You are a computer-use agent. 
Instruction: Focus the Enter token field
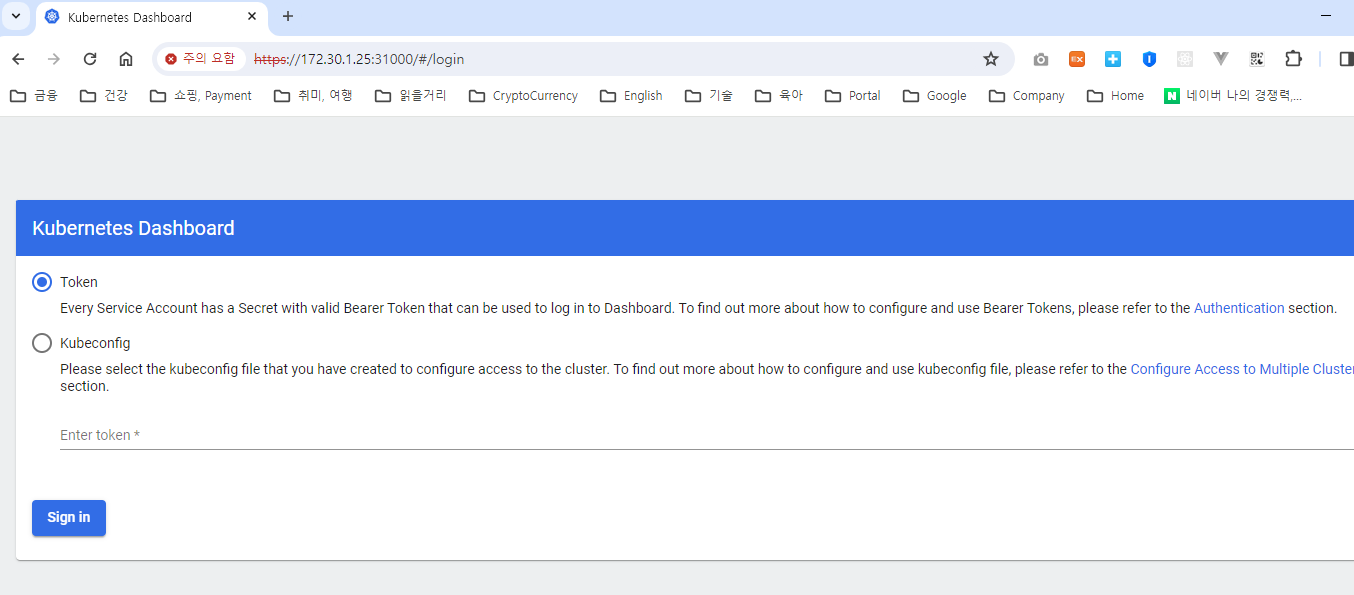707,435
